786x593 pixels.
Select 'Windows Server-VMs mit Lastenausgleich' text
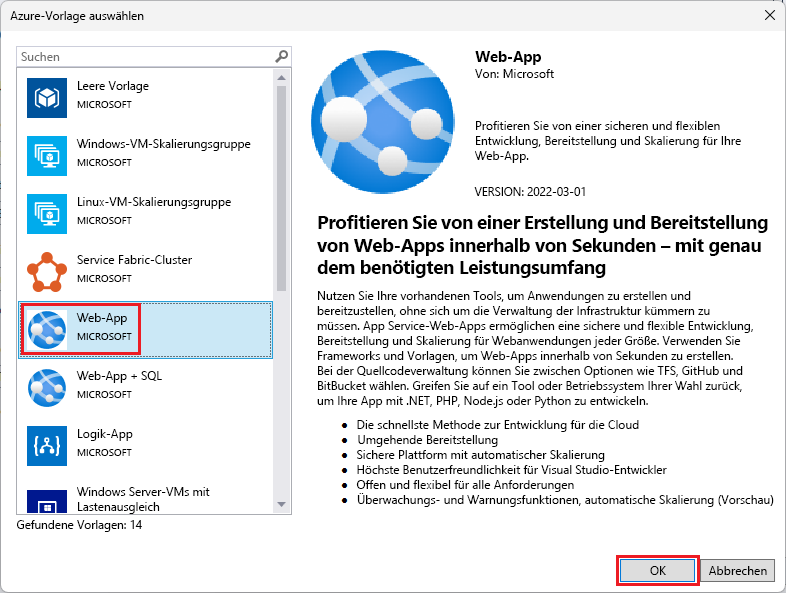(x=143, y=499)
